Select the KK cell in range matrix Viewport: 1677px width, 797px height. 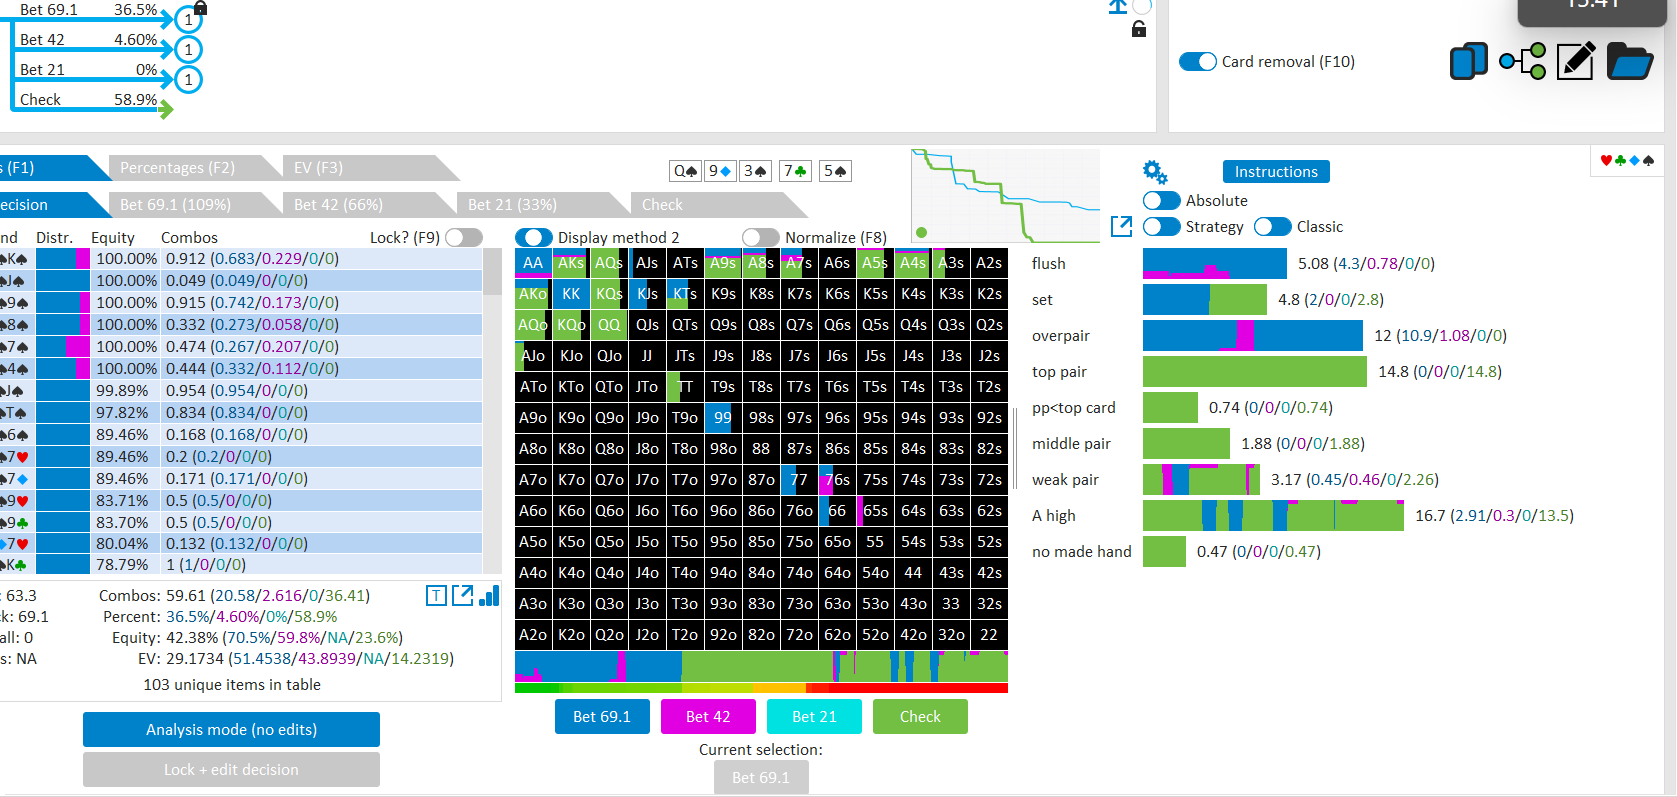coord(571,294)
